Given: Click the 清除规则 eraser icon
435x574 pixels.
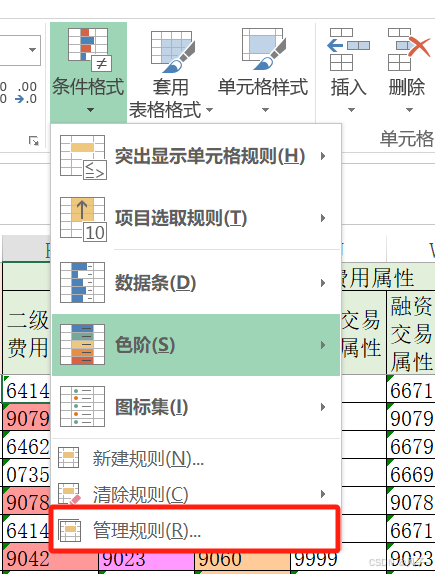Looking at the screenshot, I should 69,494.
